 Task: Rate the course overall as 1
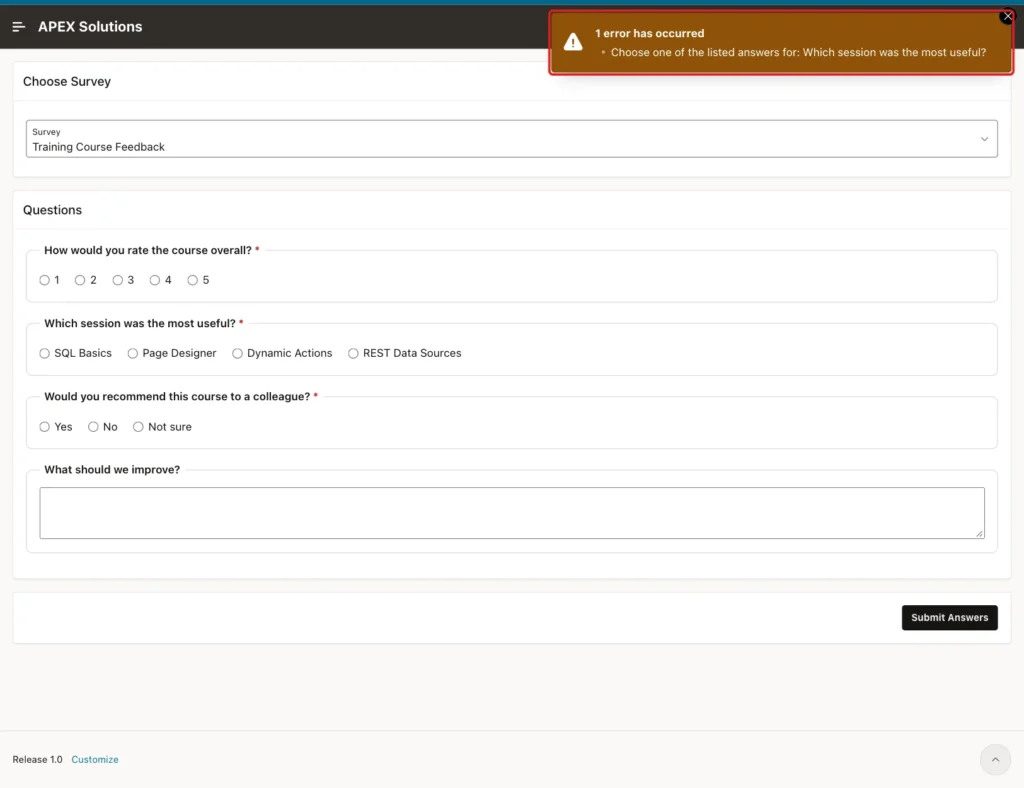(x=44, y=280)
